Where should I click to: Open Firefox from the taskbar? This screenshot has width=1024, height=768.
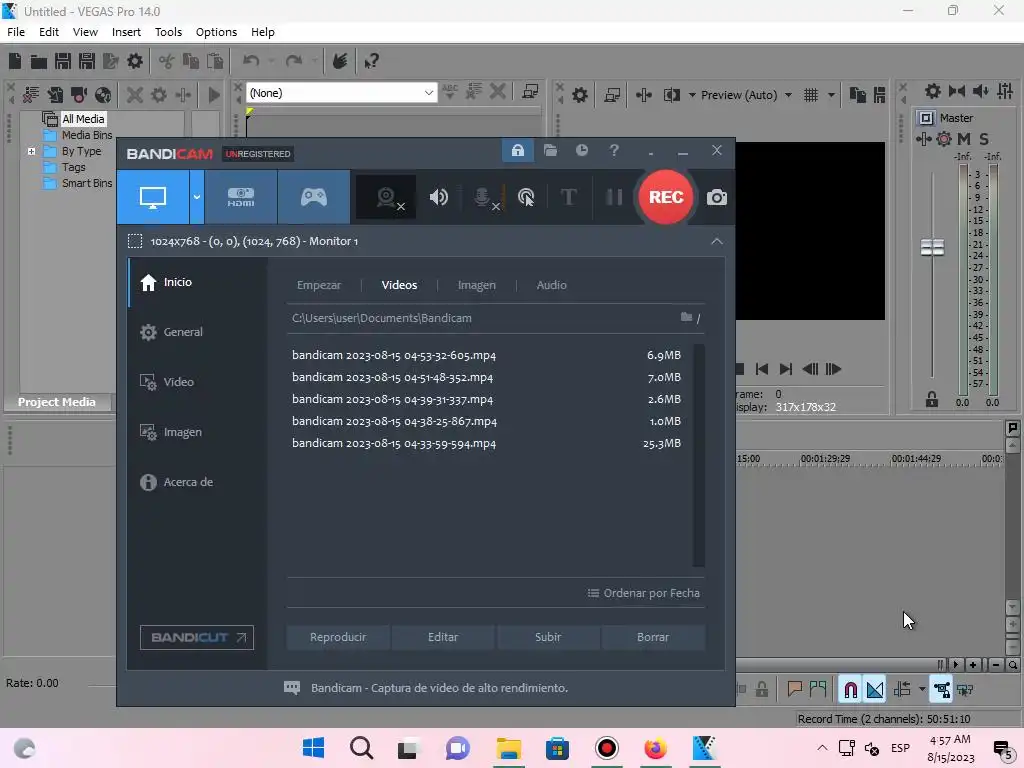[655, 748]
